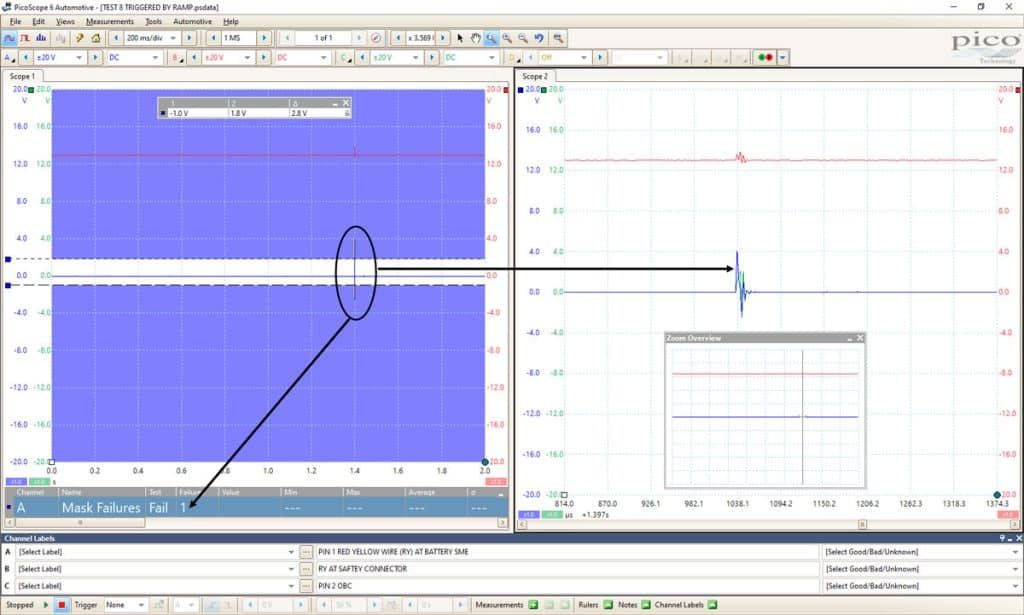Image resolution: width=1024 pixels, height=615 pixels.
Task: Click the green Rulers legend icon
Action: pos(608,605)
